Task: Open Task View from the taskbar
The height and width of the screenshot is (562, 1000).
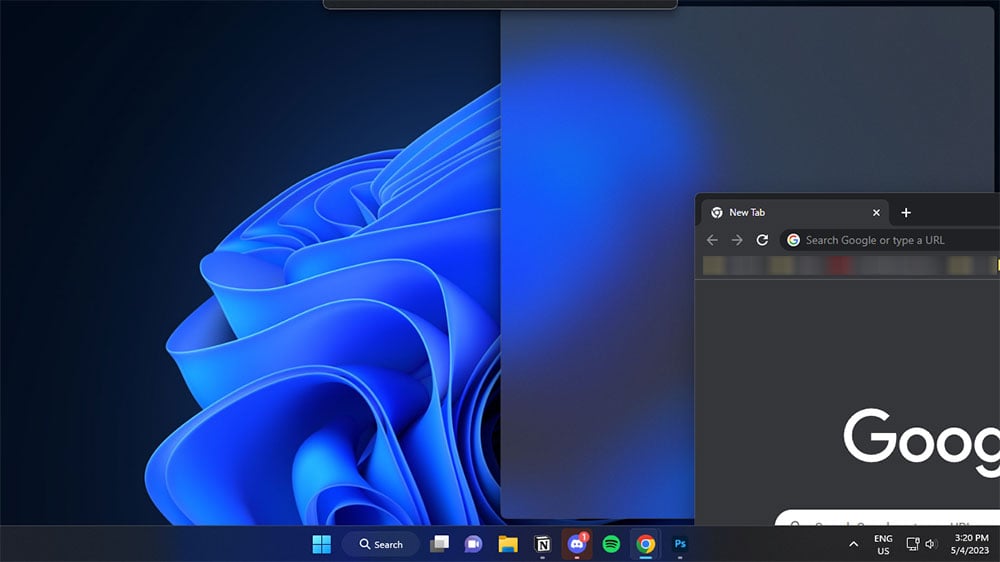Action: pos(439,544)
